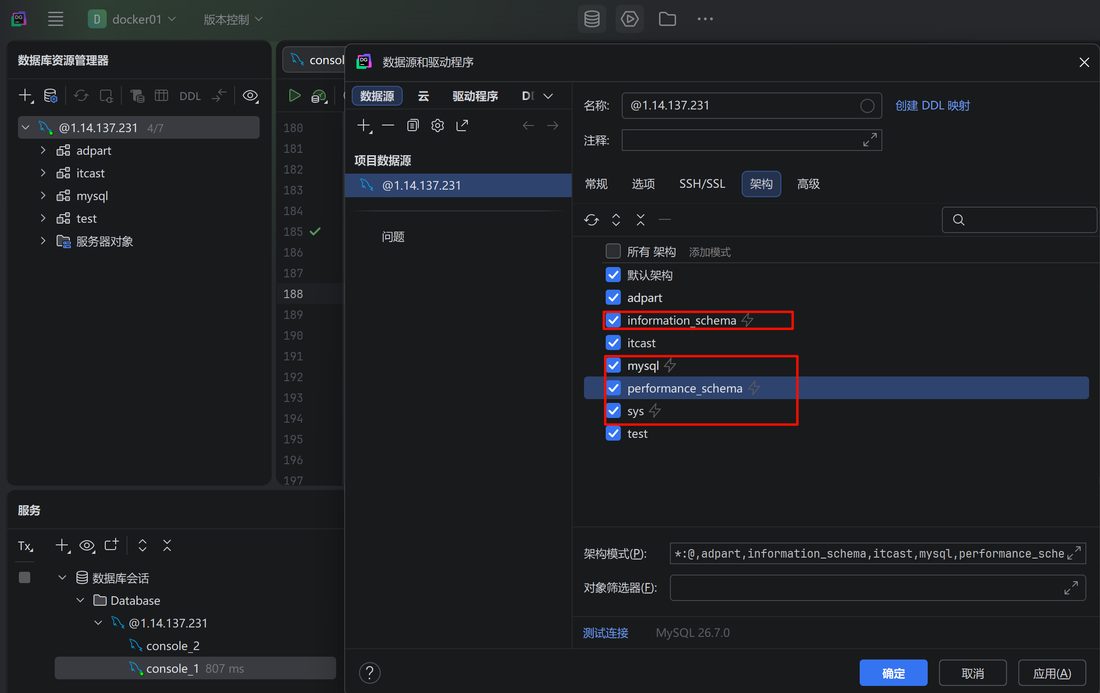The width and height of the screenshot is (1100, 693).
Task: Refresh the database explorer
Action: tap(81, 95)
